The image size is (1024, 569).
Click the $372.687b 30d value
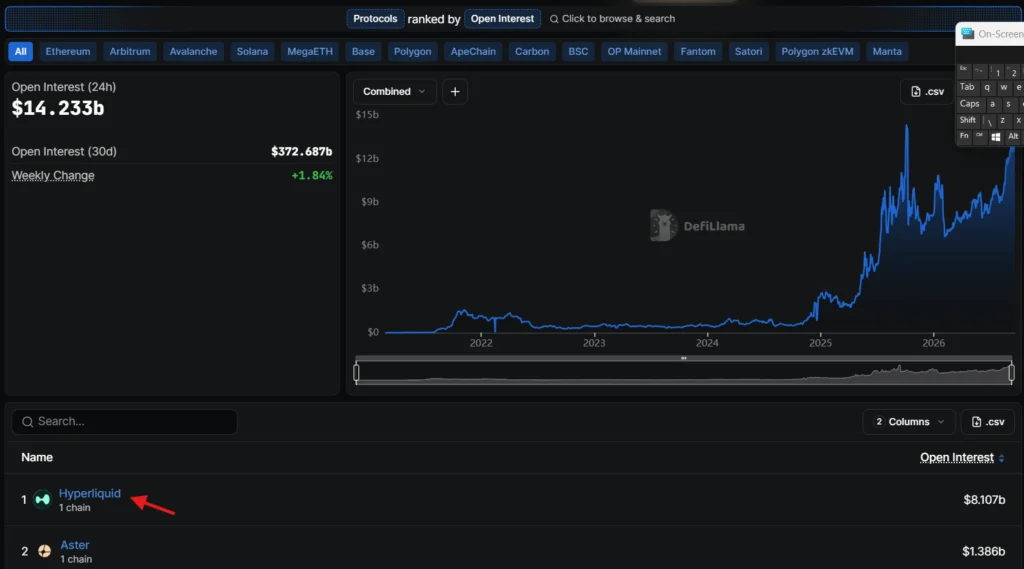click(302, 152)
